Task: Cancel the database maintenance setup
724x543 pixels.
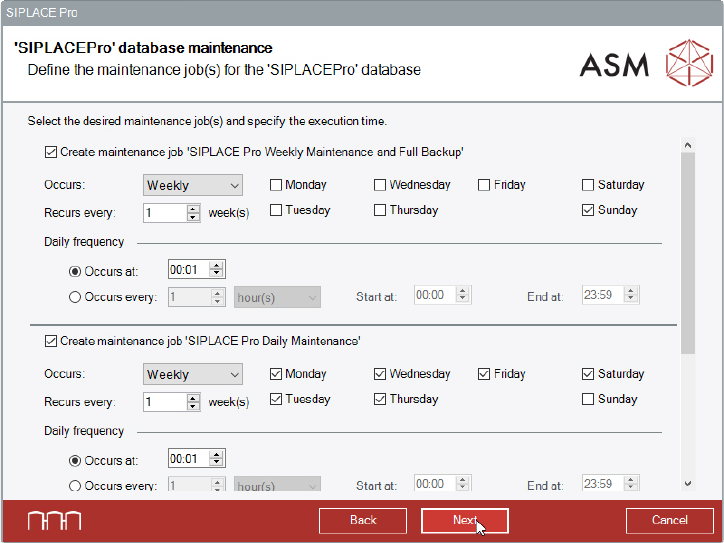Action: 669,520
